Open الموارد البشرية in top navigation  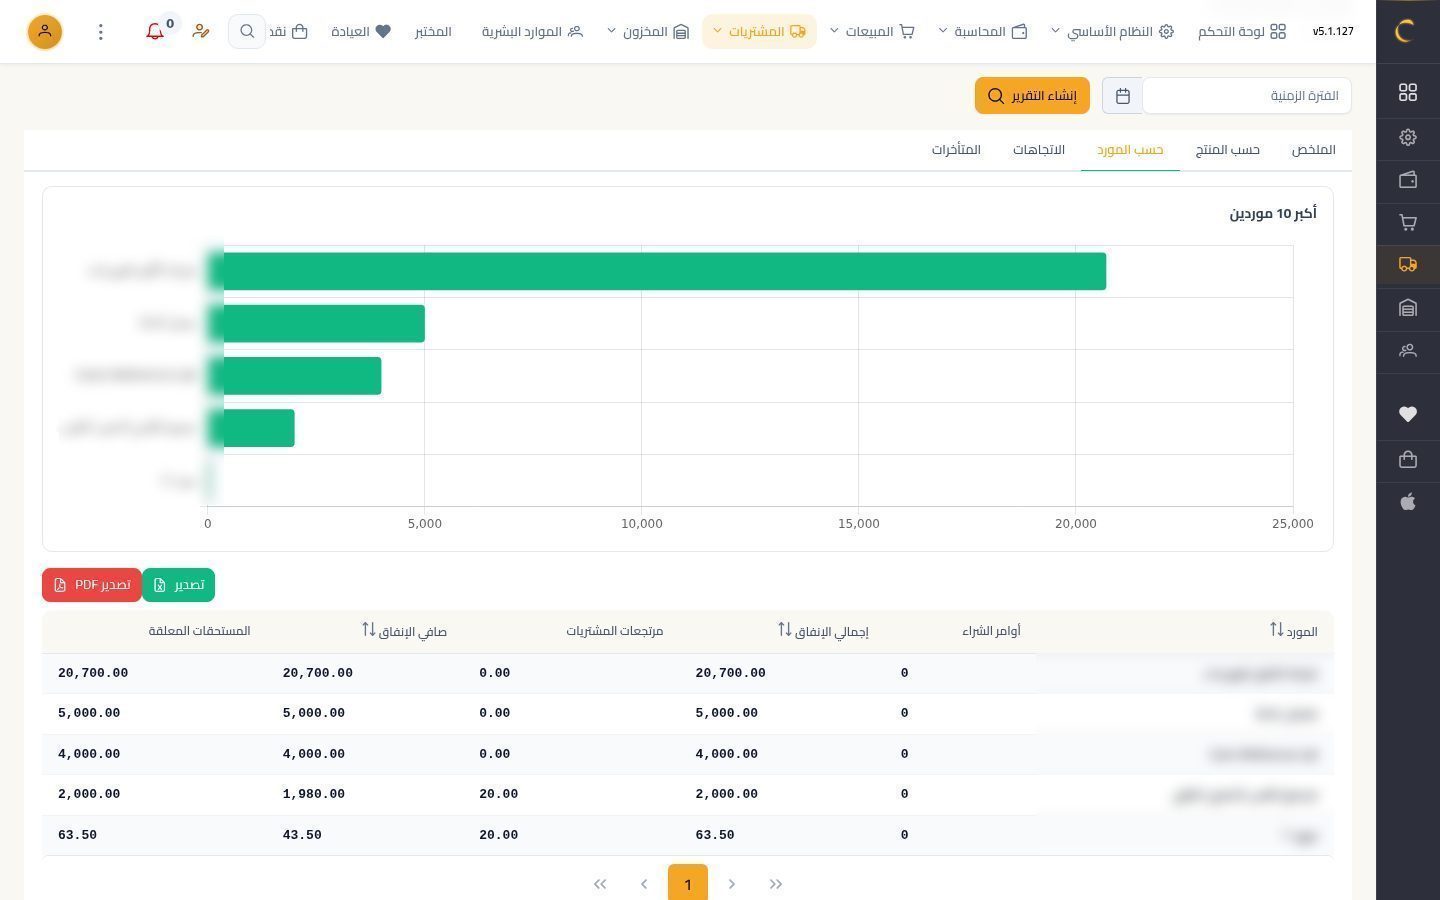click(x=532, y=32)
